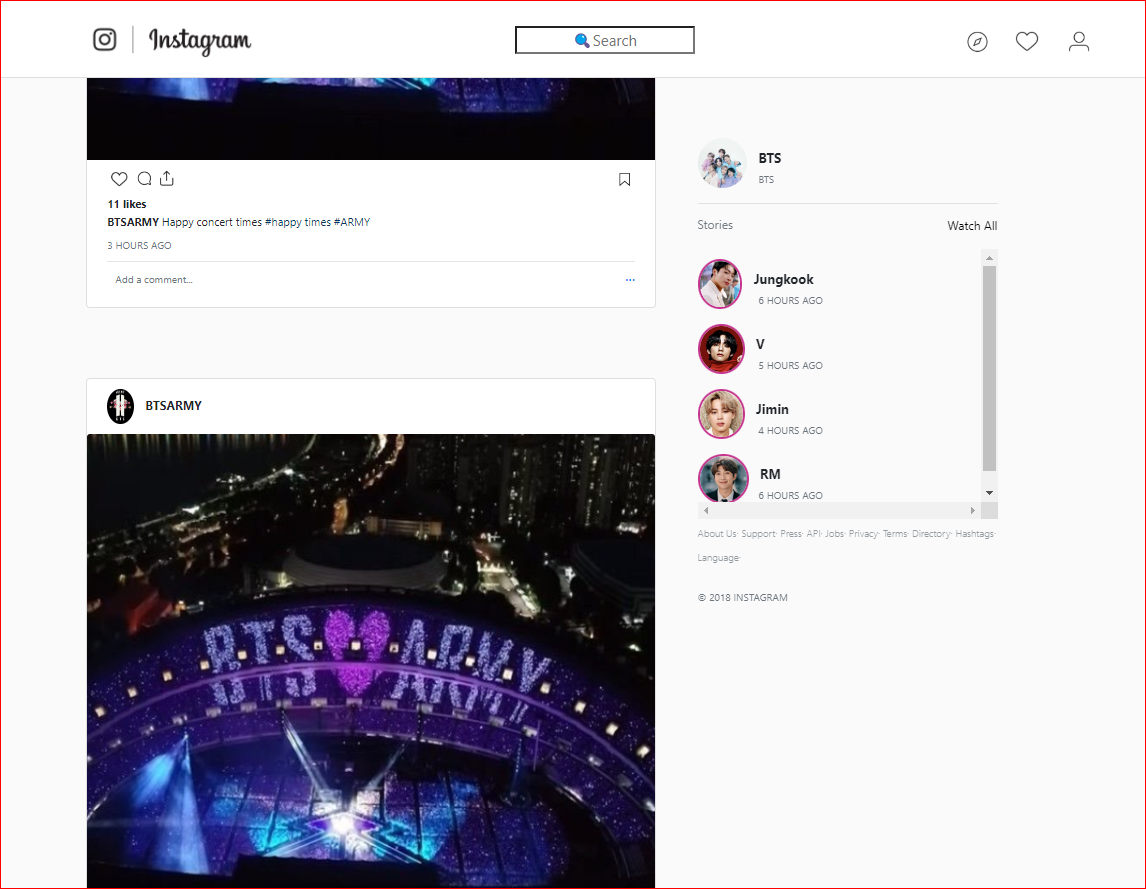The height and width of the screenshot is (889, 1146).
Task: Open BTSARMY profile from post header
Action: 173,406
